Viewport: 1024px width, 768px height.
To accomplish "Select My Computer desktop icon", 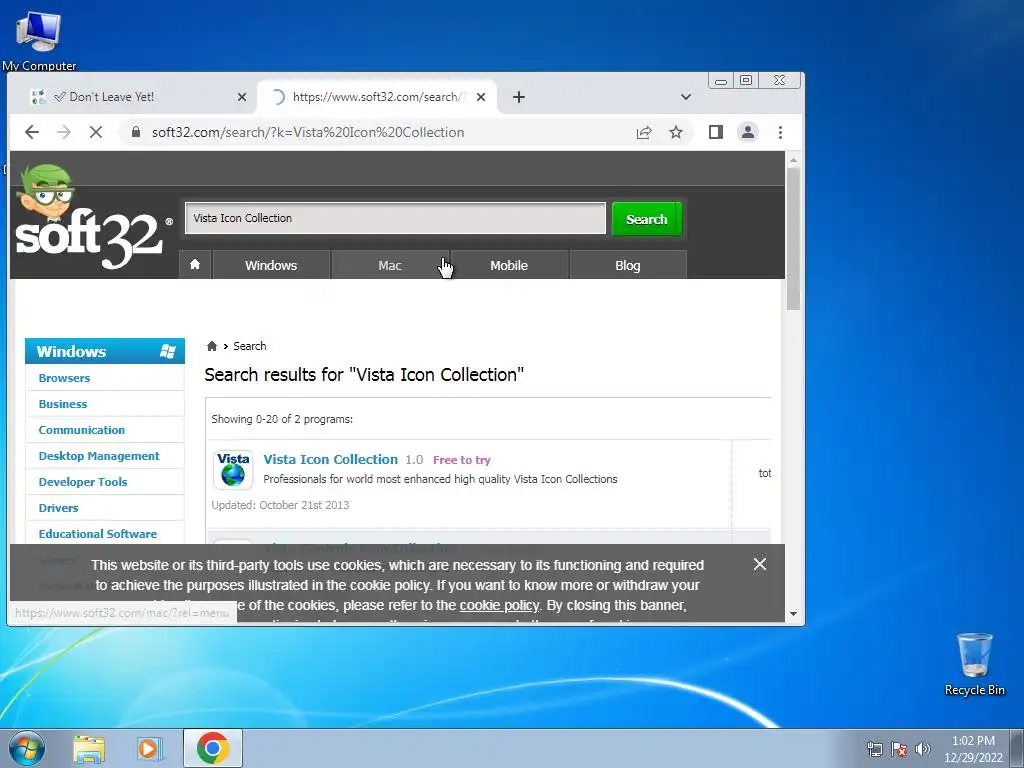I will click(x=39, y=40).
